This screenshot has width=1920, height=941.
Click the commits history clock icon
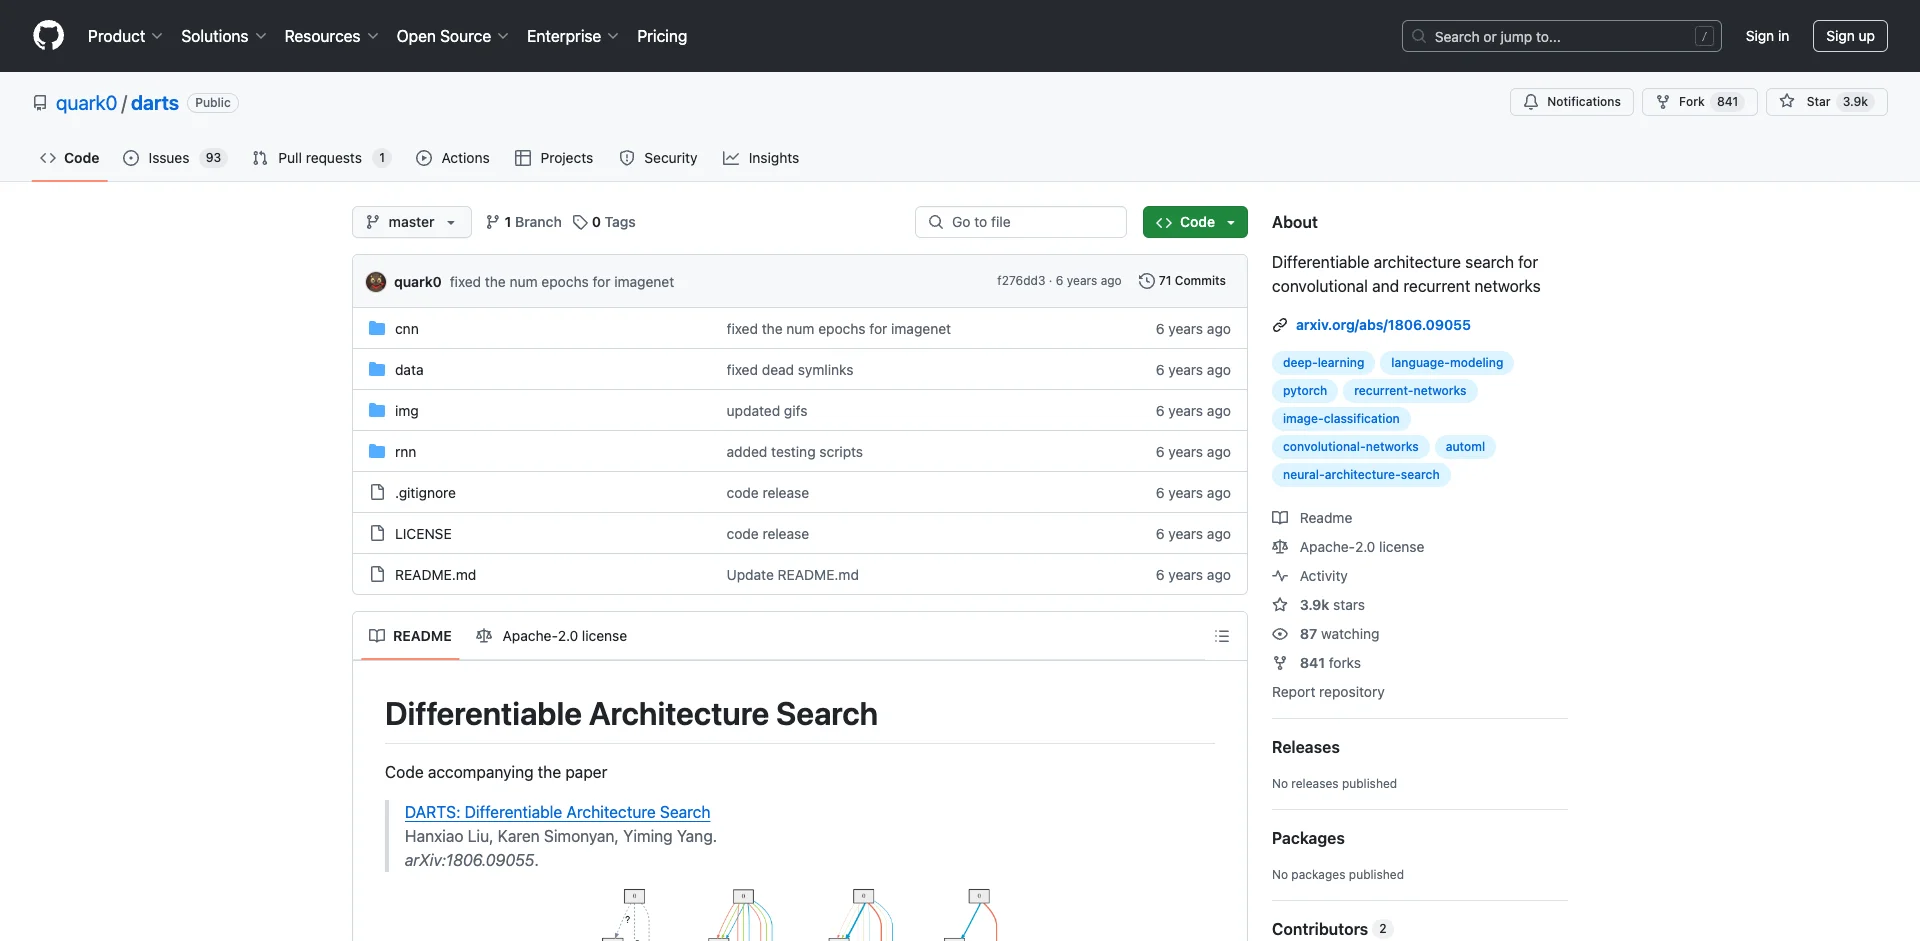pos(1146,281)
